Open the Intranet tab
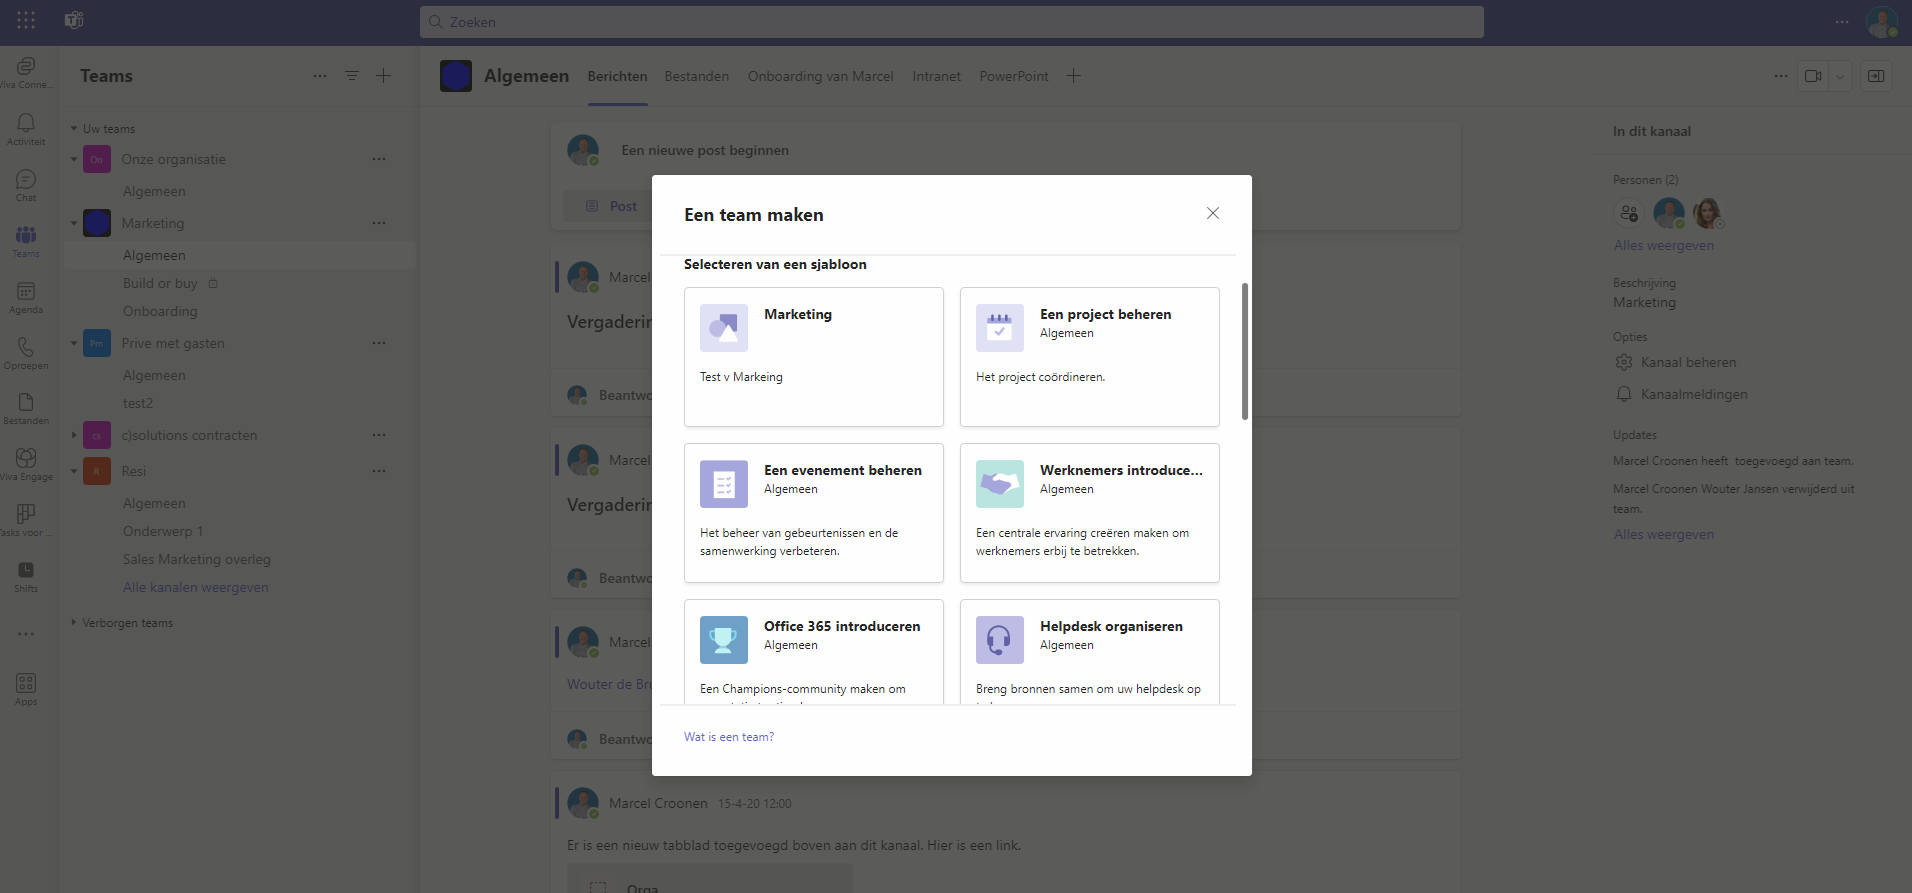This screenshot has height=893, width=1912. 937,76
